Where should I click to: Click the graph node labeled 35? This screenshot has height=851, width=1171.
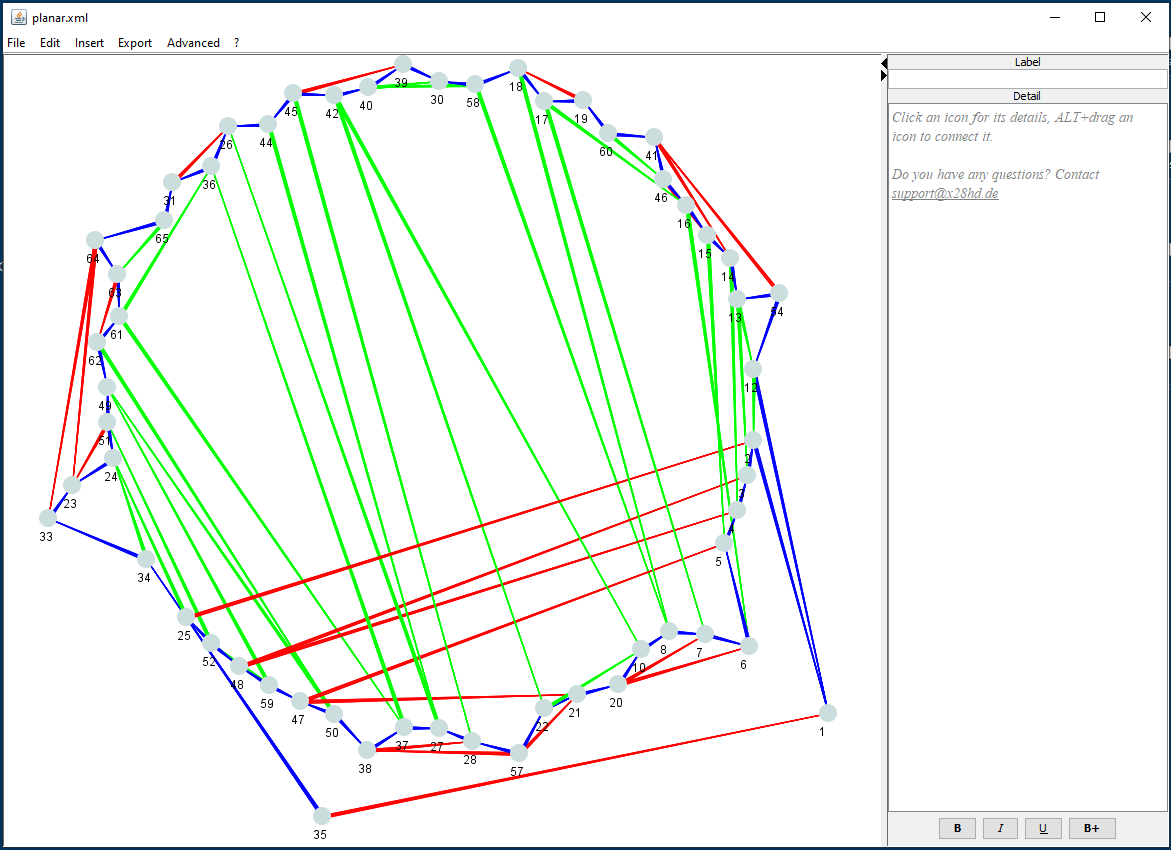(321, 816)
